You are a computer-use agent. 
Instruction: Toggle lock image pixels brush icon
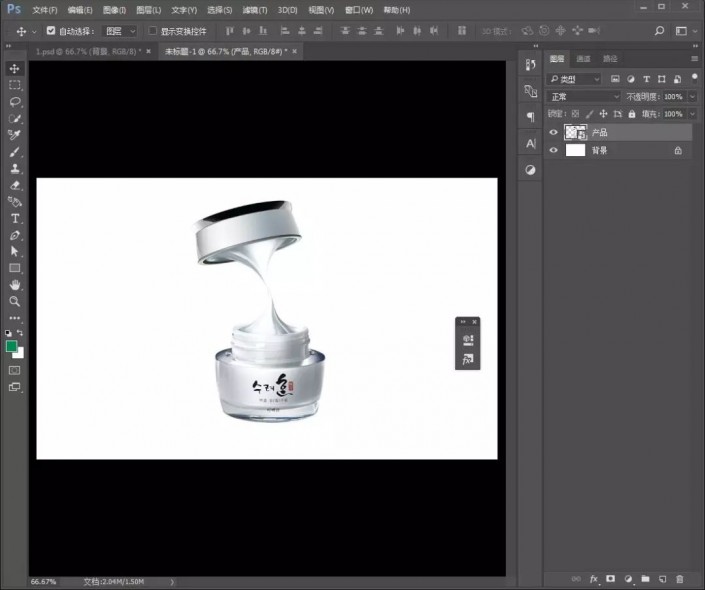coord(589,114)
